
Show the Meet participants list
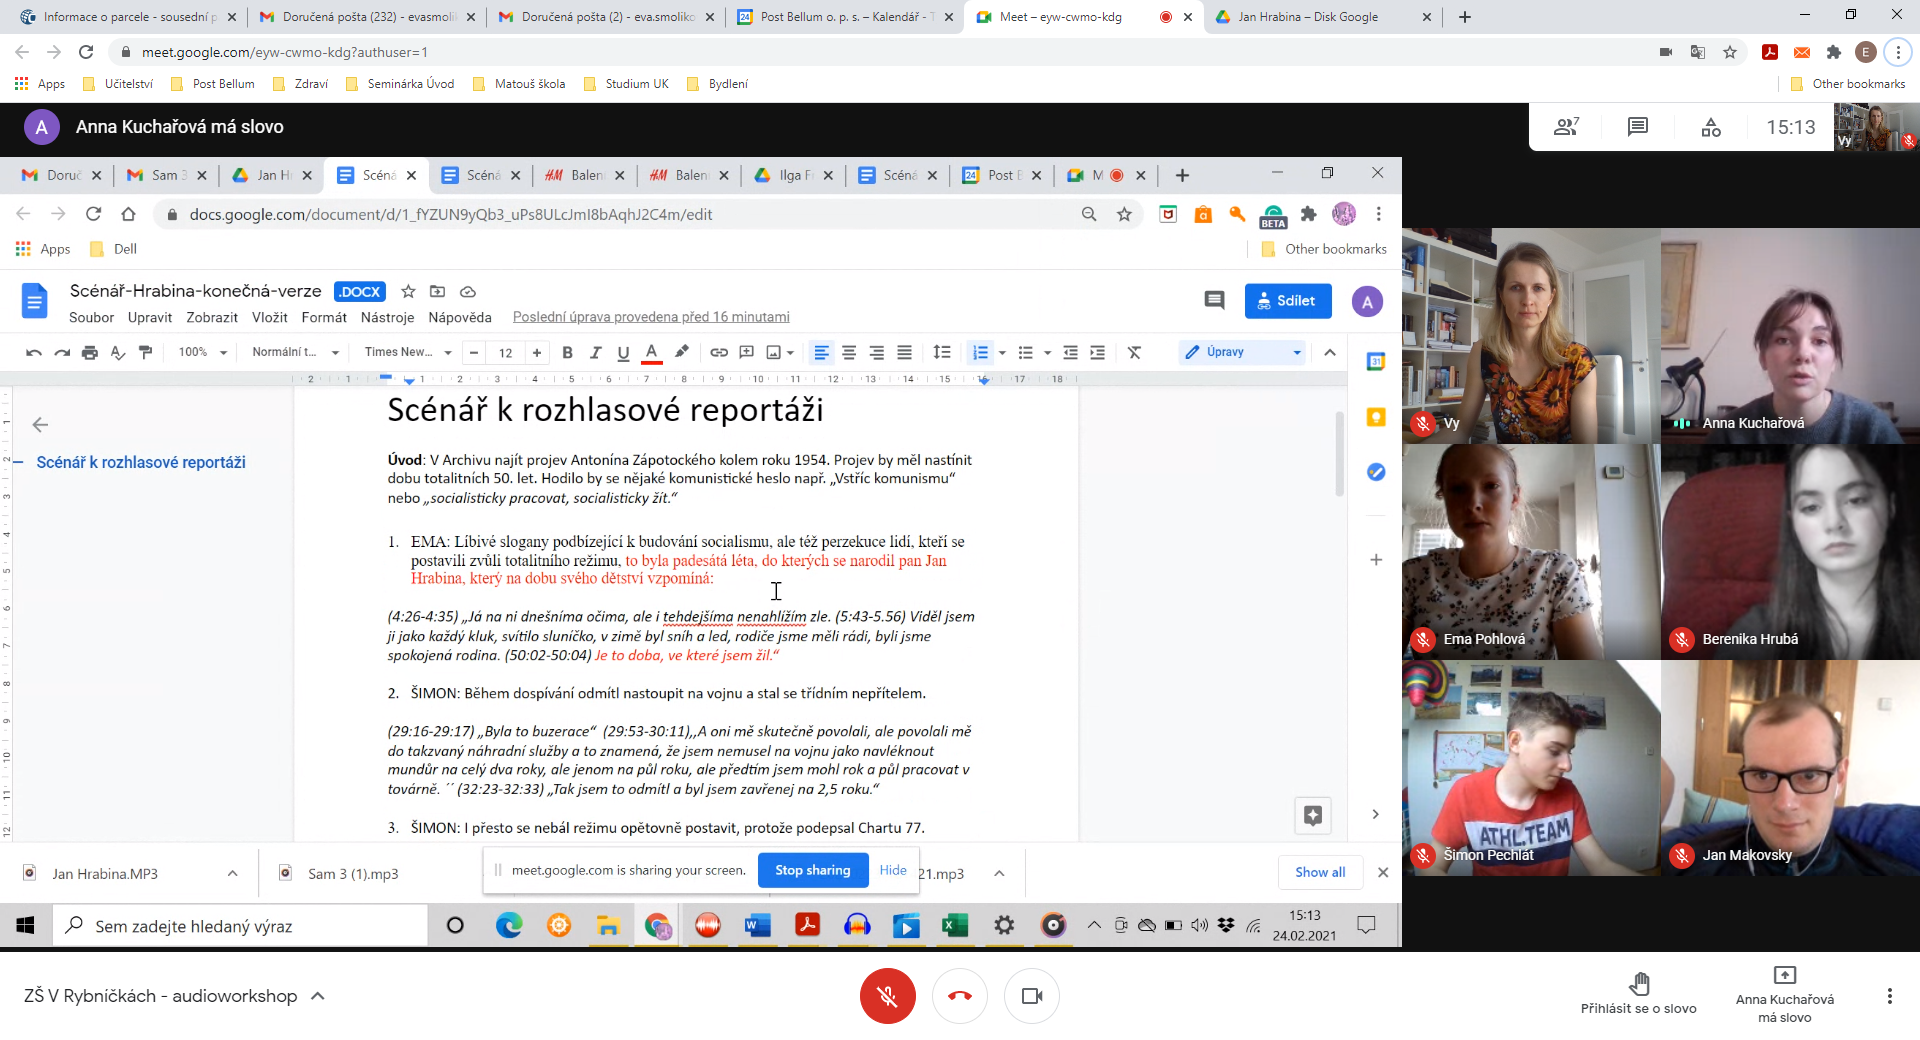[x=1565, y=127]
